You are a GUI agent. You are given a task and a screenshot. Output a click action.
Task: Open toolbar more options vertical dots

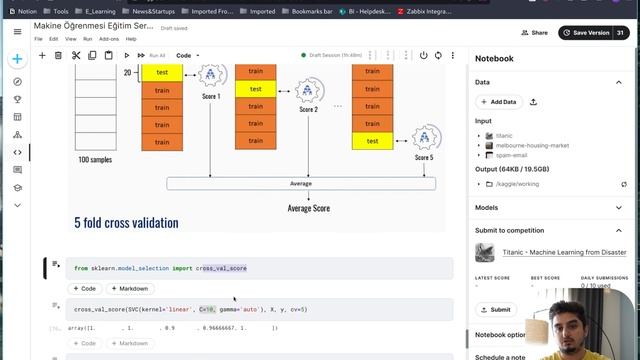point(453,55)
